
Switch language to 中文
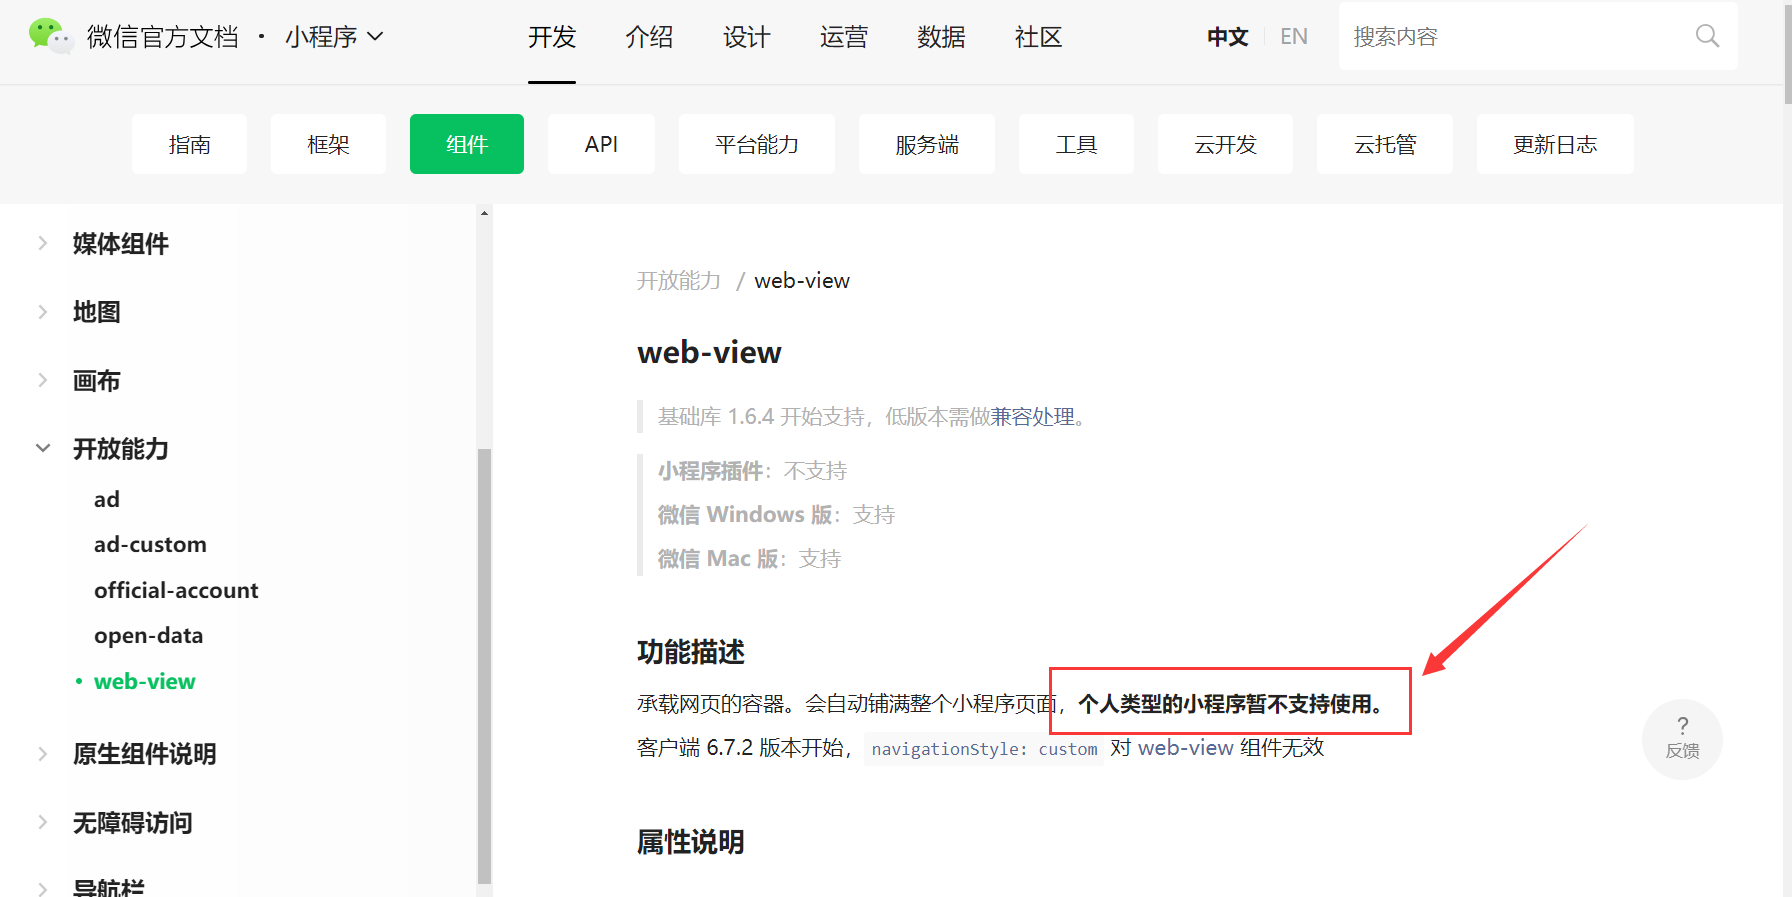(x=1227, y=37)
